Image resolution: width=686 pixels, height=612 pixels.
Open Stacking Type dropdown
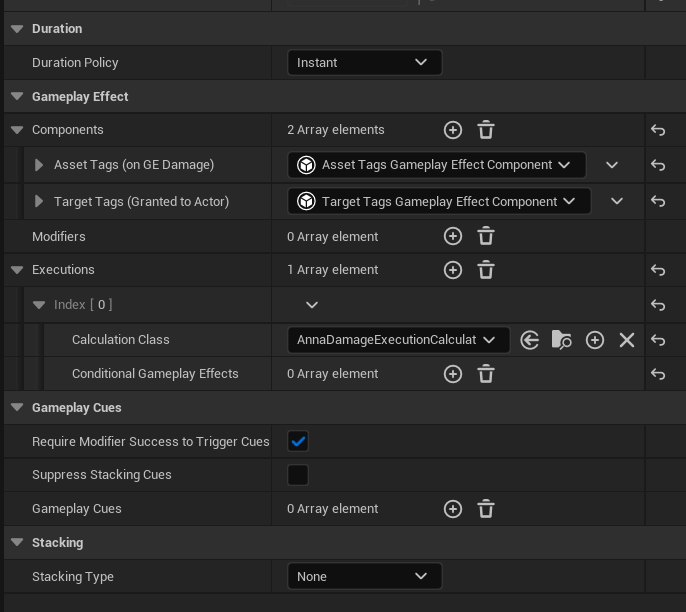[x=364, y=577]
